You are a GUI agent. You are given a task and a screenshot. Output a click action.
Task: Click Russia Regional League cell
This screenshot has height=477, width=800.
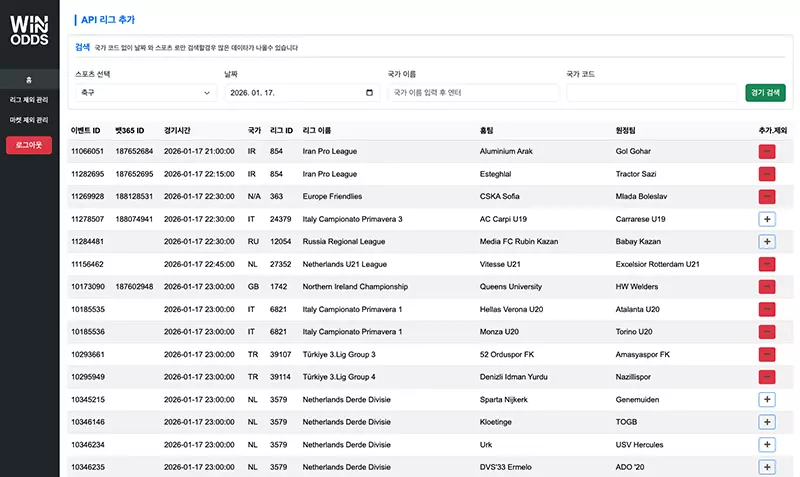click(x=344, y=242)
